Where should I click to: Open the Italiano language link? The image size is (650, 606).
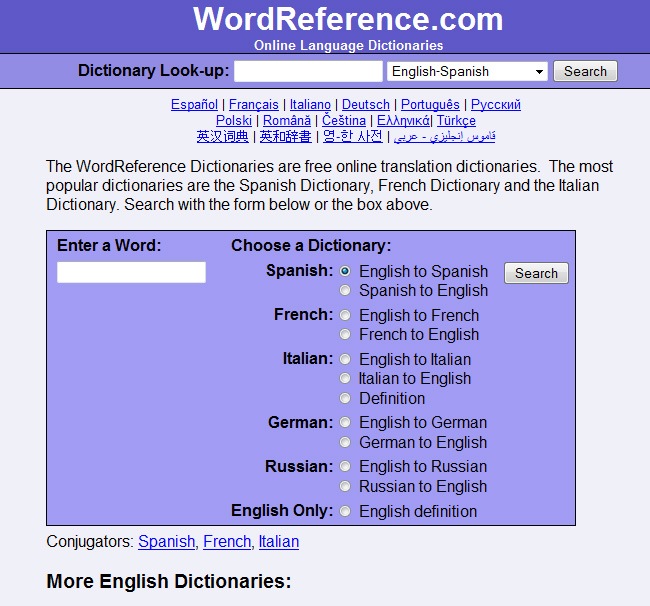310,104
